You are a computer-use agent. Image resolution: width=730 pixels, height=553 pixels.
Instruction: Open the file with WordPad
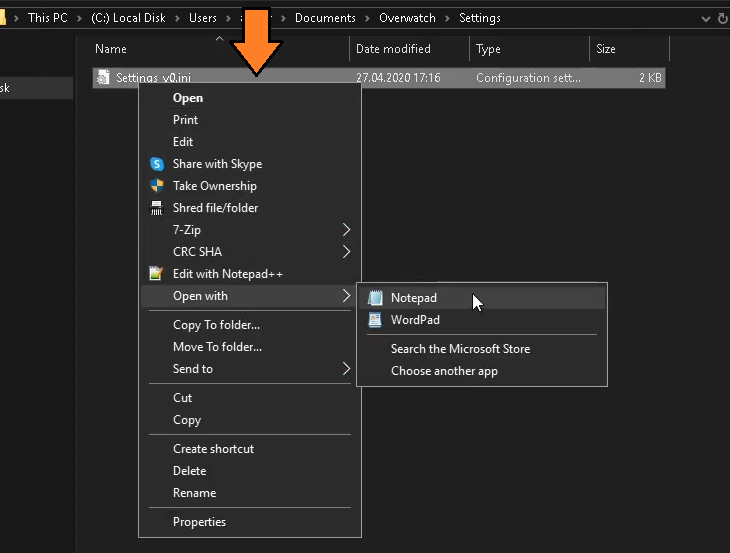(482, 320)
